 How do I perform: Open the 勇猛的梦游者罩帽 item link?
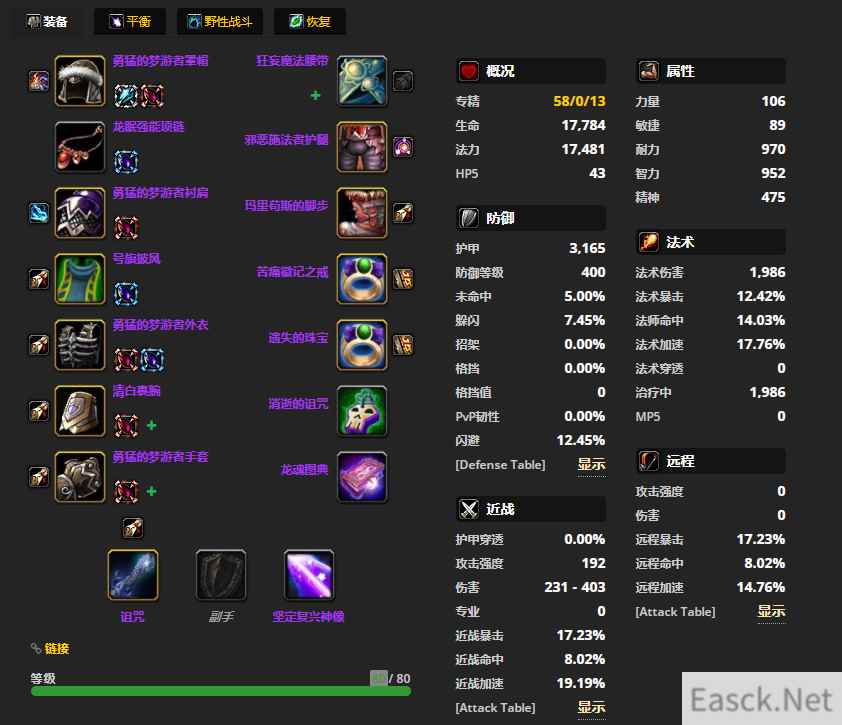160,61
